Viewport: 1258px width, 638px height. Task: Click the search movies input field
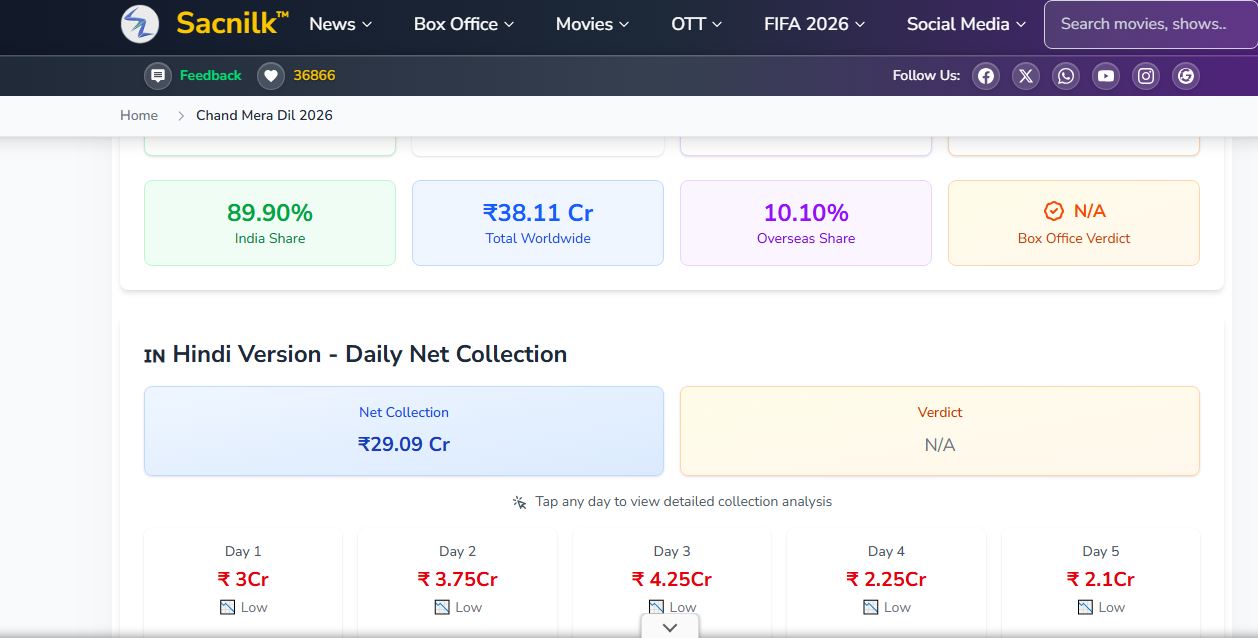click(1151, 24)
